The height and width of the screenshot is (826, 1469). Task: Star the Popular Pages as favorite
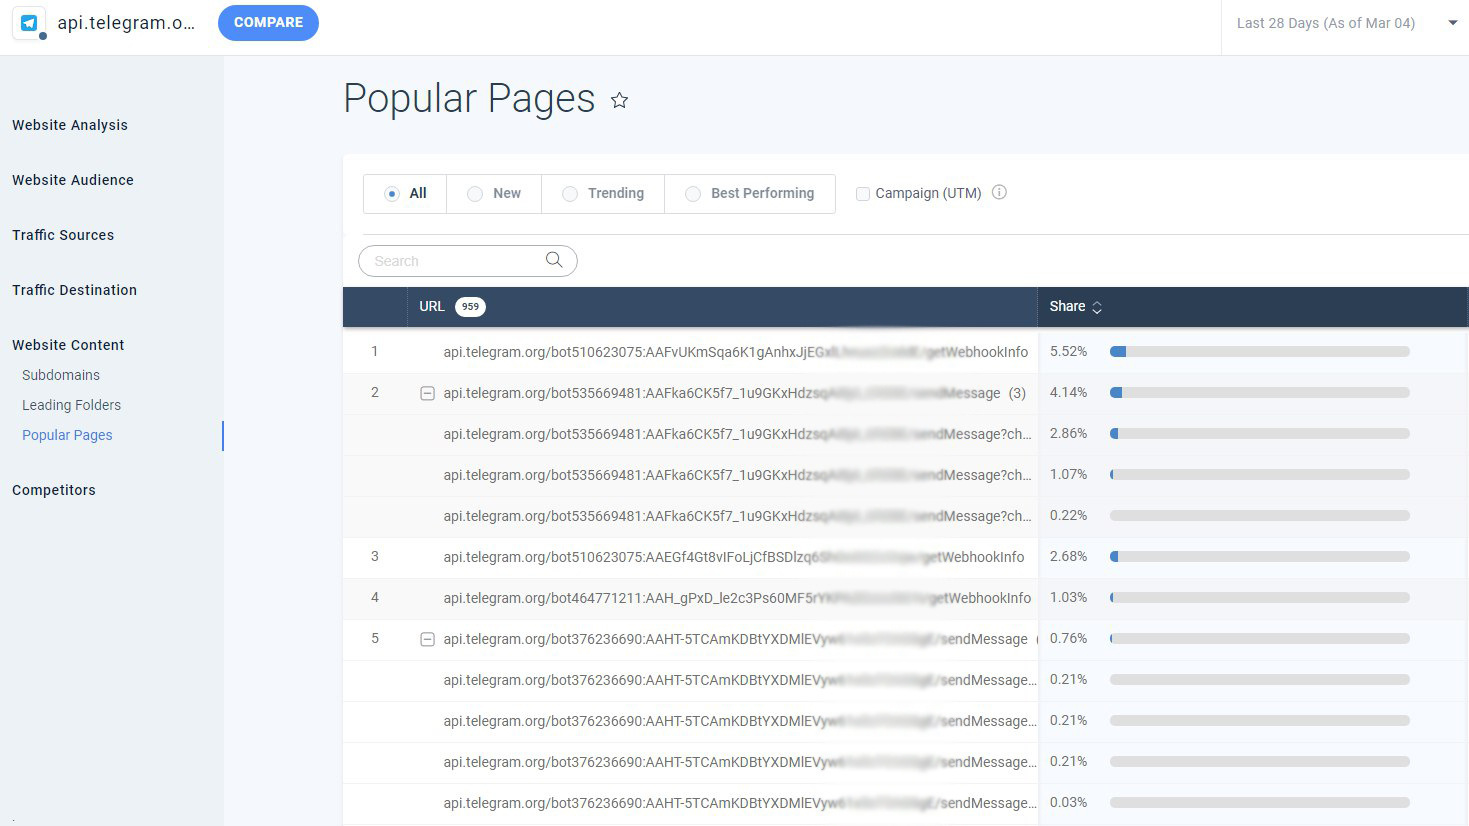coord(620,100)
